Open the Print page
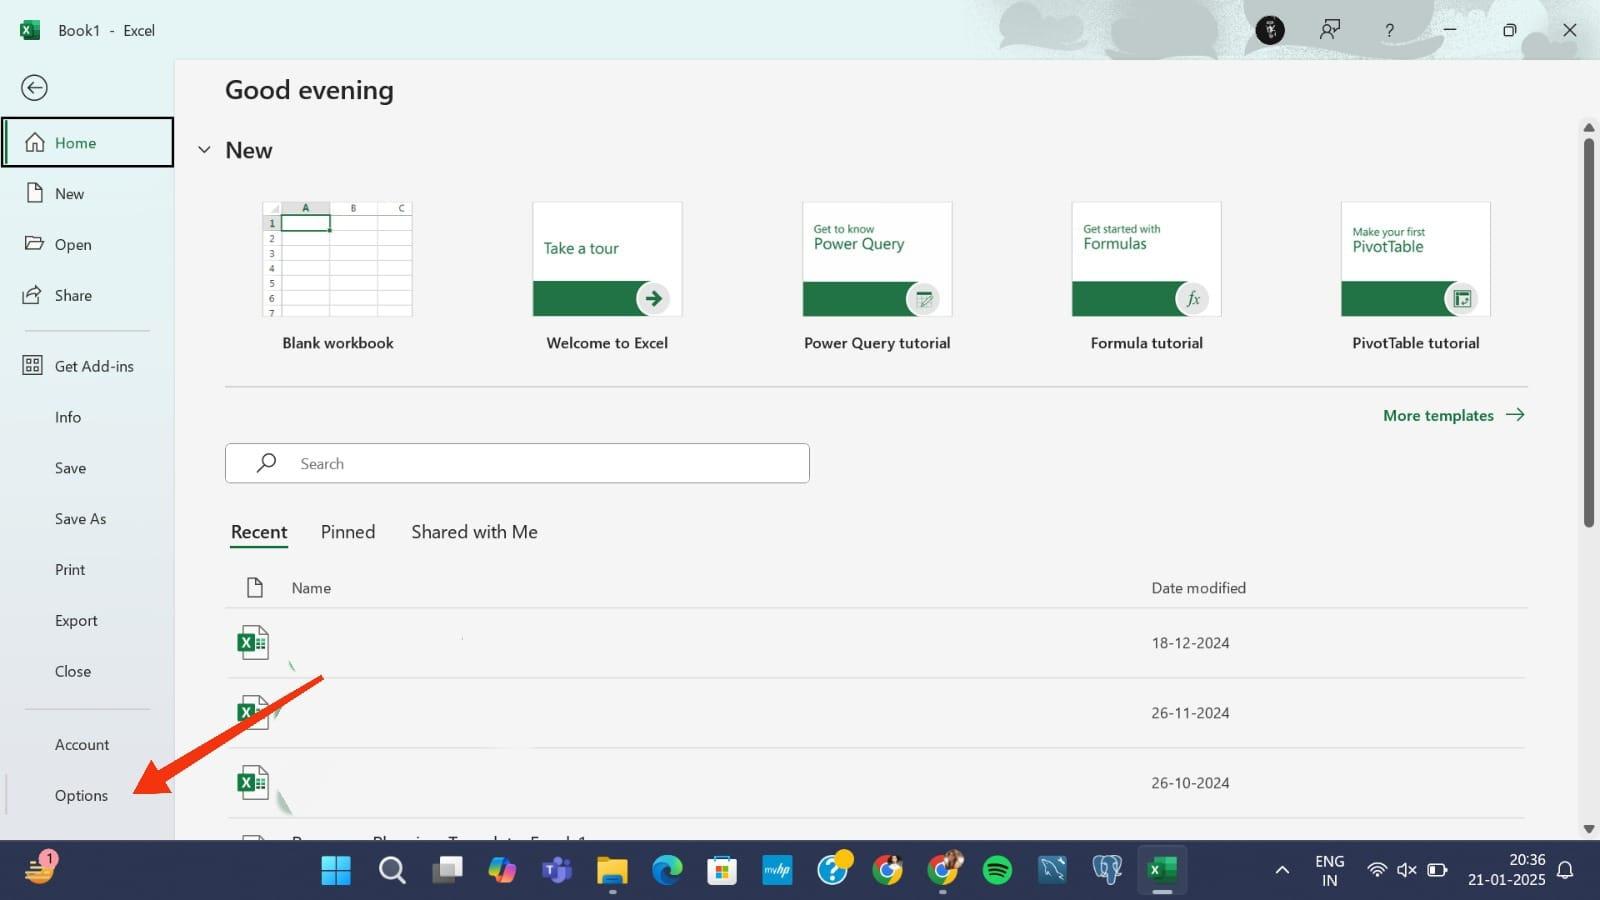The width and height of the screenshot is (1600, 900). click(x=88, y=570)
